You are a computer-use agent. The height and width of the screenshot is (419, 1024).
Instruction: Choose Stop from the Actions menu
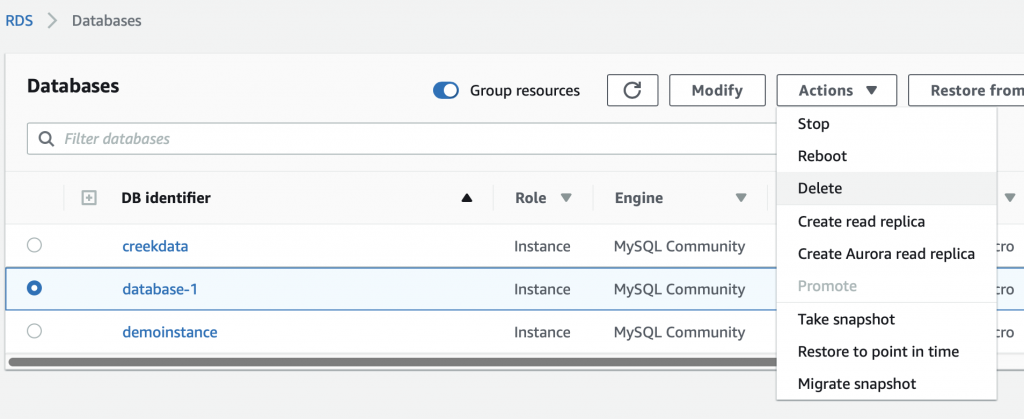point(886,124)
